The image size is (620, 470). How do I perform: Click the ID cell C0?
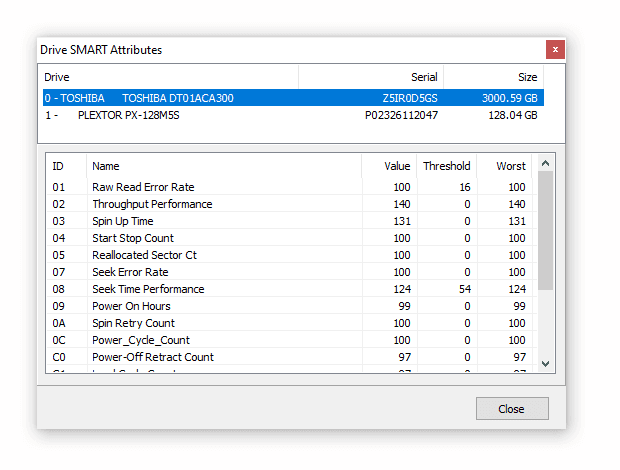(59, 357)
